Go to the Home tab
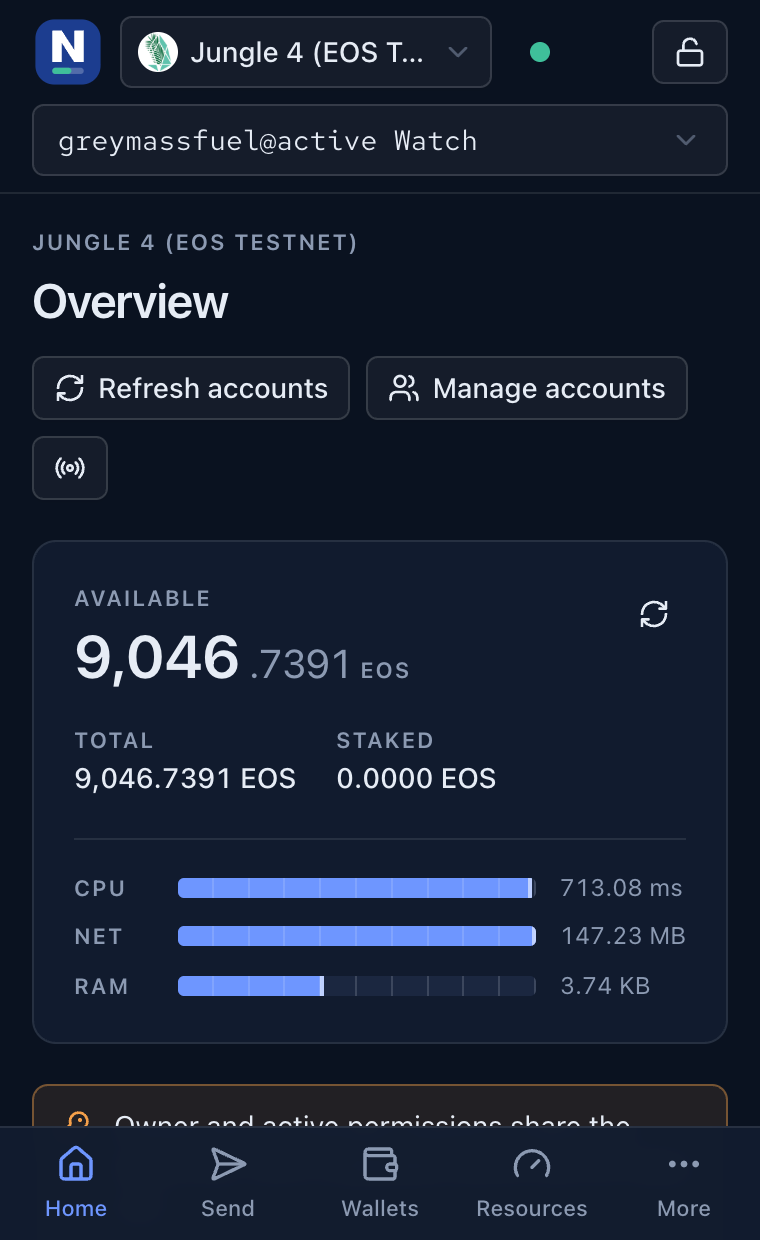This screenshot has width=760, height=1240. coord(76,1184)
